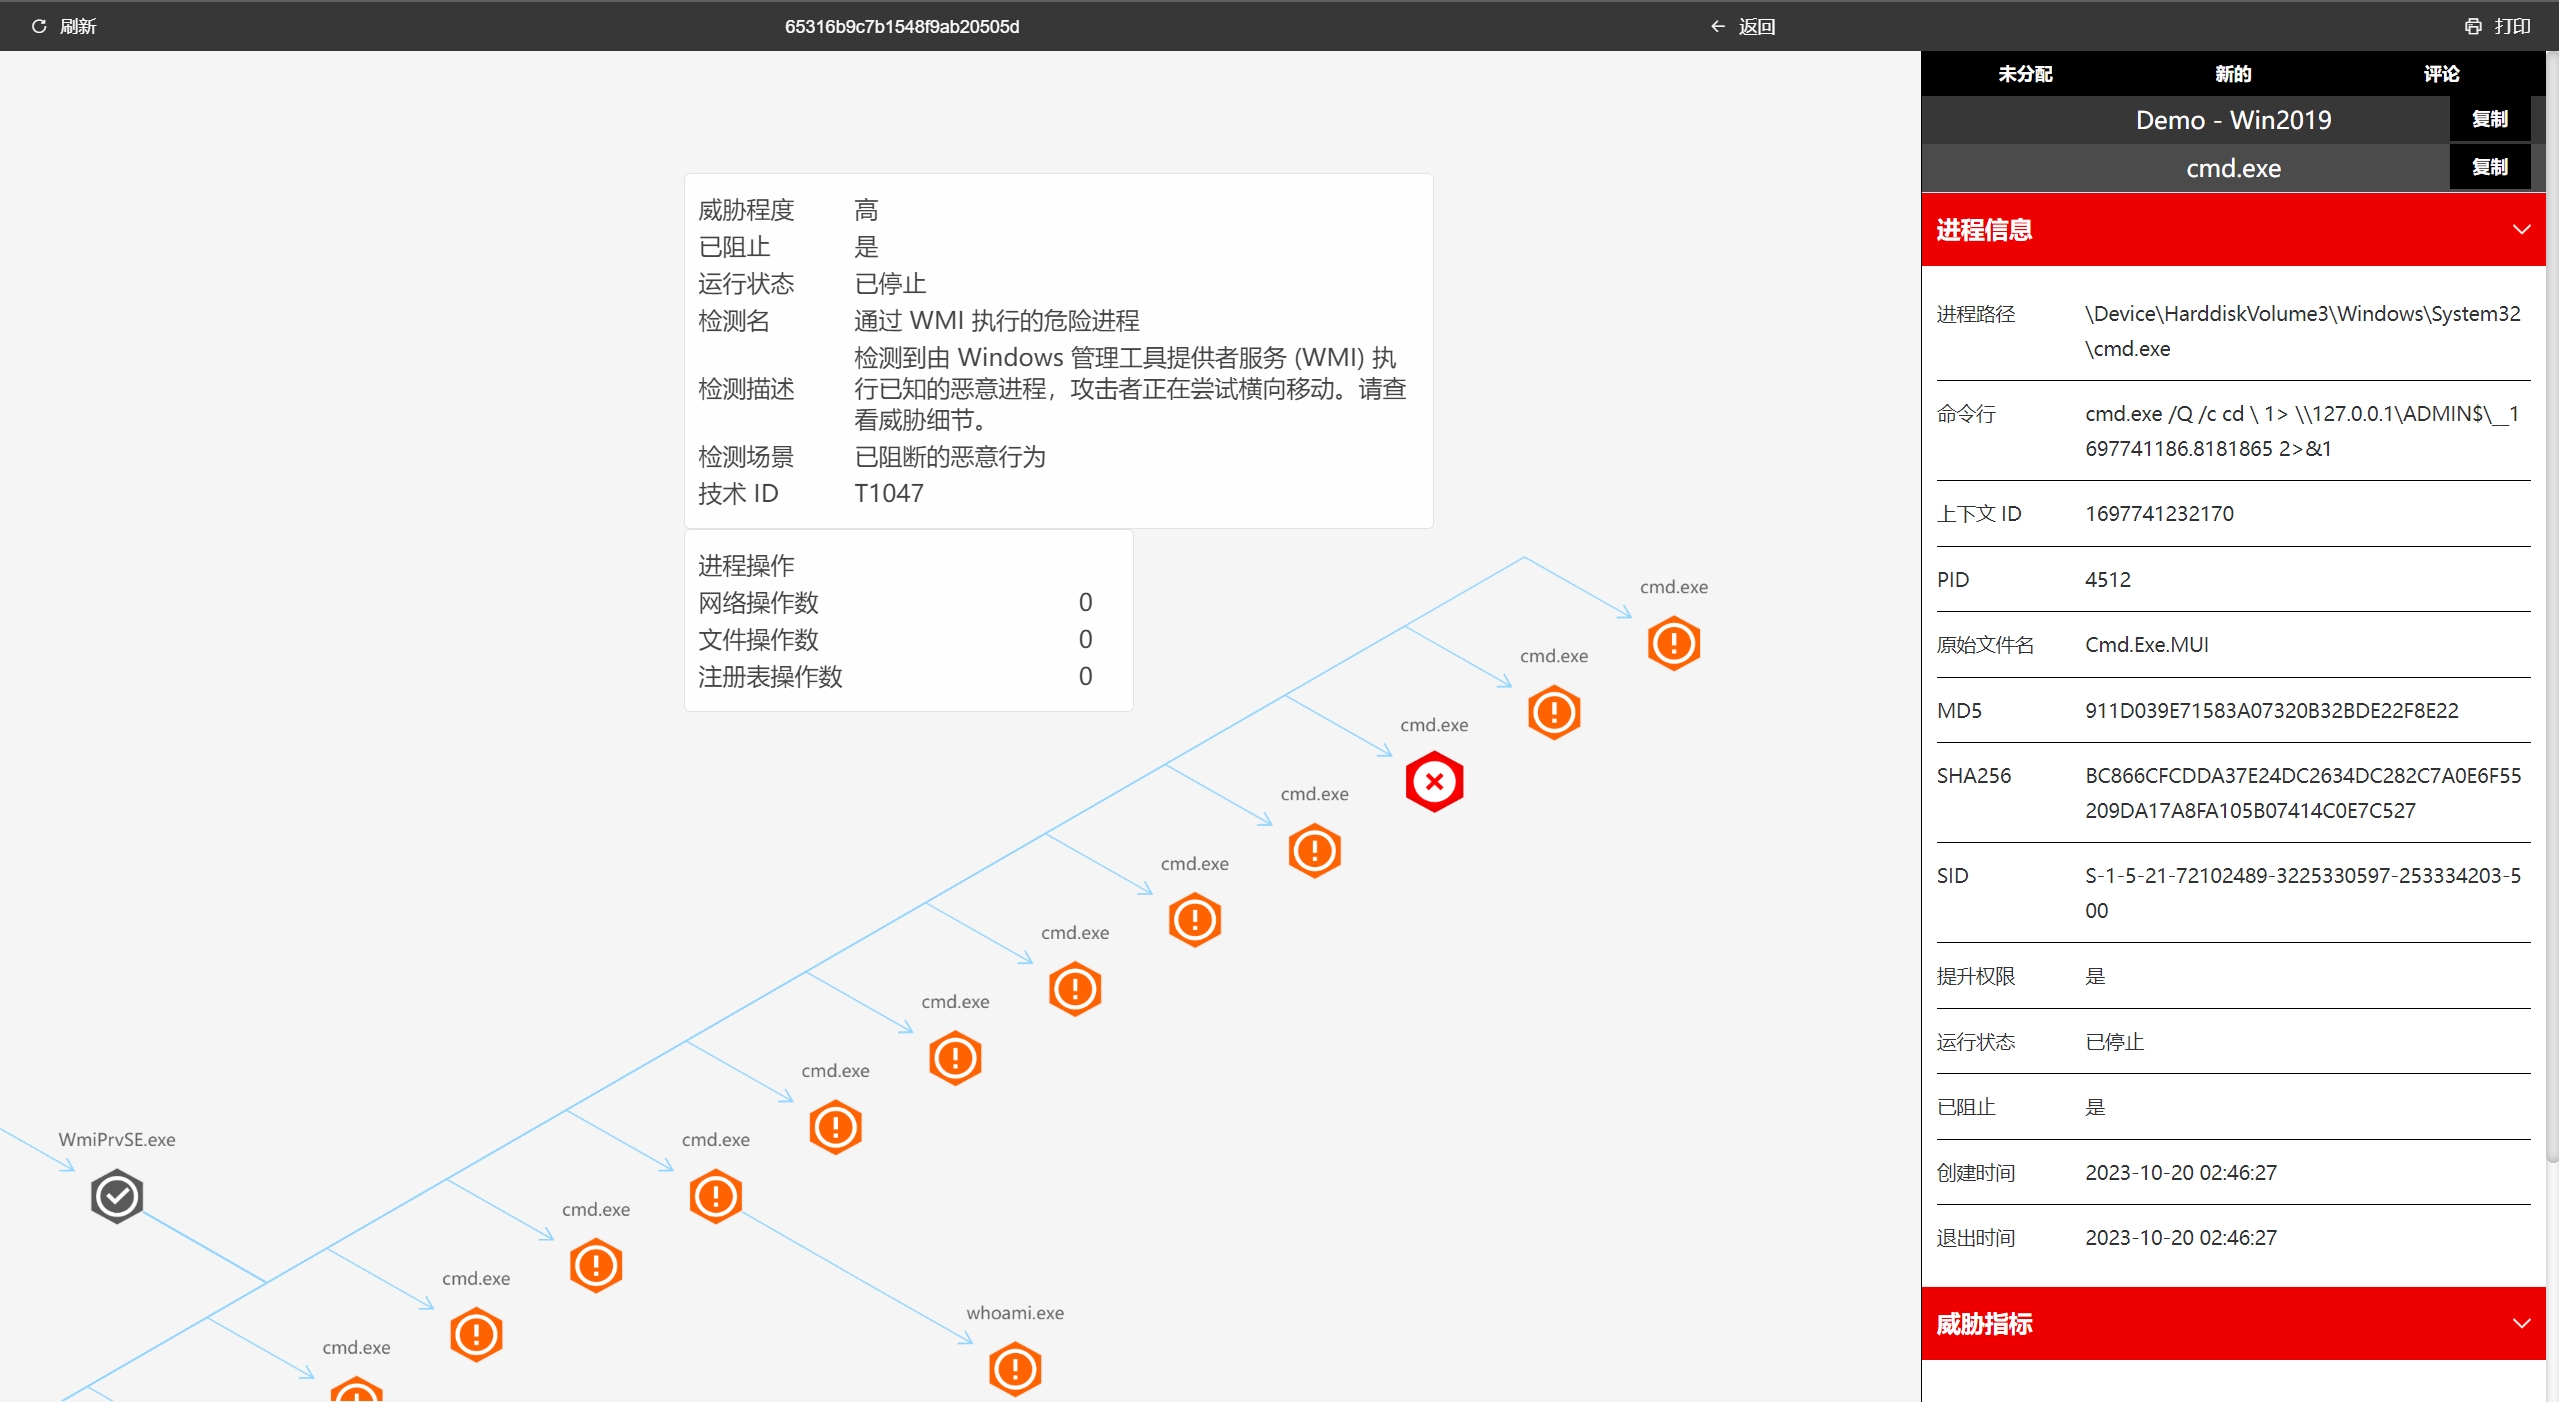Click the printer icon beside 打印
This screenshot has height=1402, width=2559.
(x=2473, y=26)
